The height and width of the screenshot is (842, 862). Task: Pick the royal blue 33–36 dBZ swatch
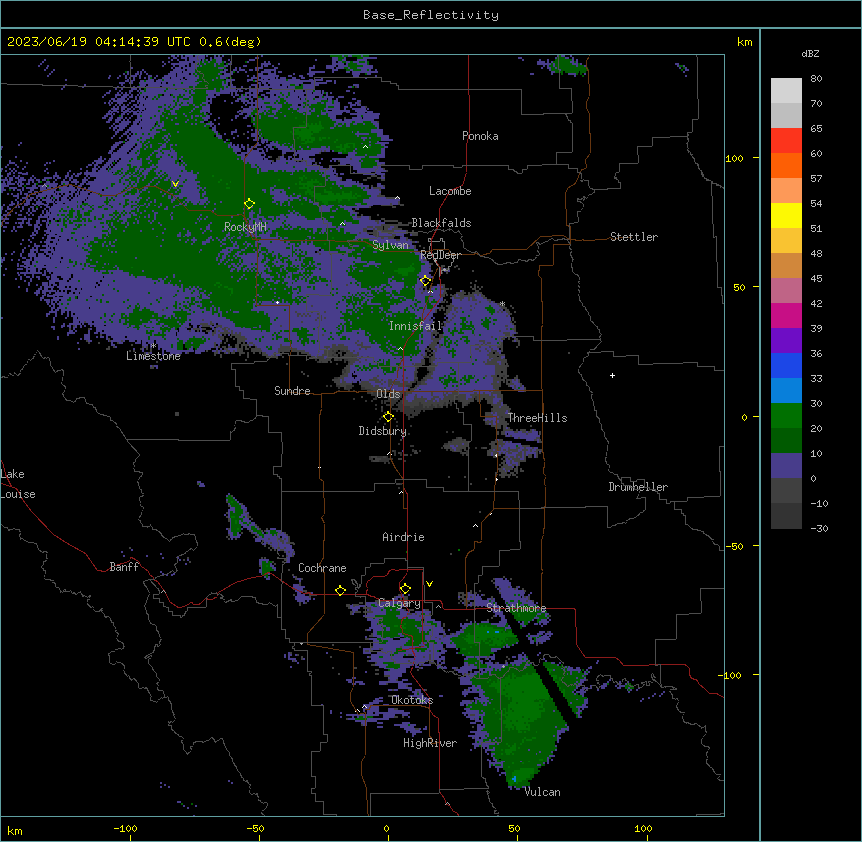point(786,365)
